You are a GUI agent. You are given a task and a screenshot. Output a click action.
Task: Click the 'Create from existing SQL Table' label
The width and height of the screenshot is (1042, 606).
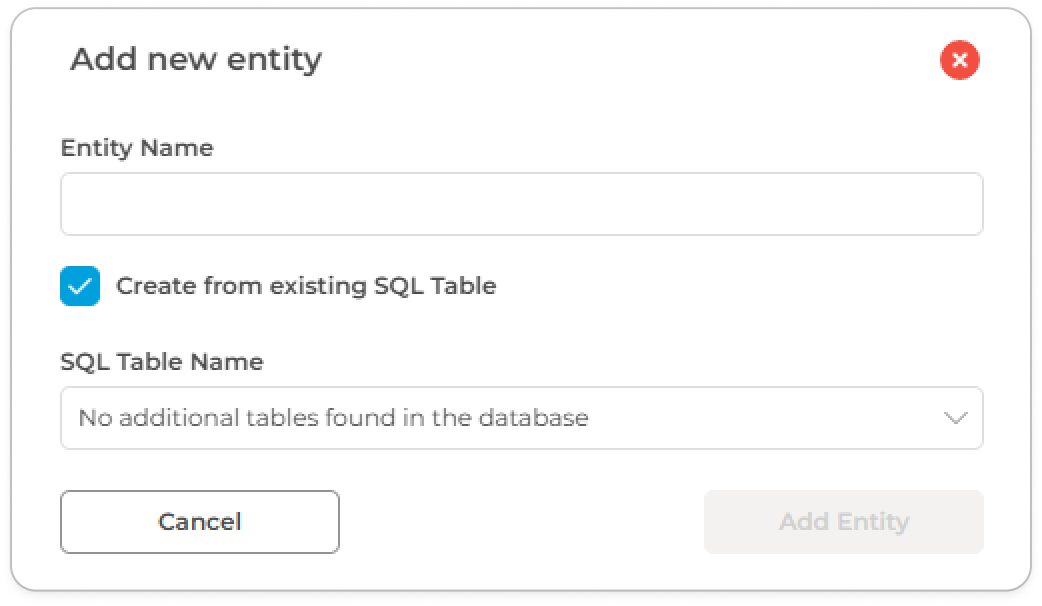[306, 286]
